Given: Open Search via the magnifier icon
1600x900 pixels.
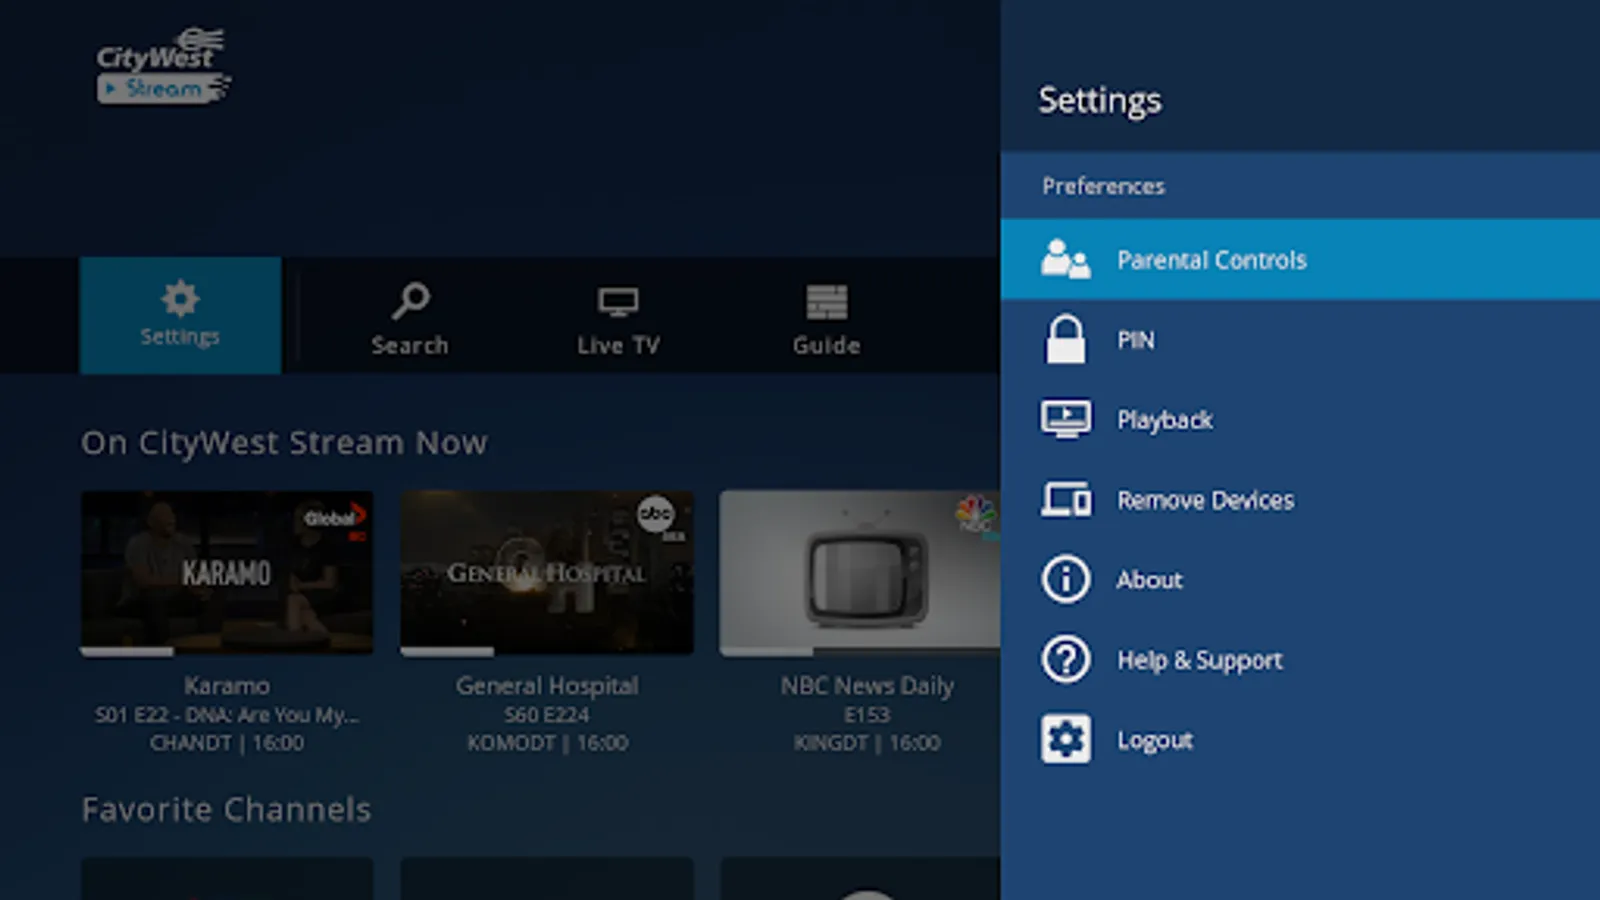Looking at the screenshot, I should (x=410, y=301).
